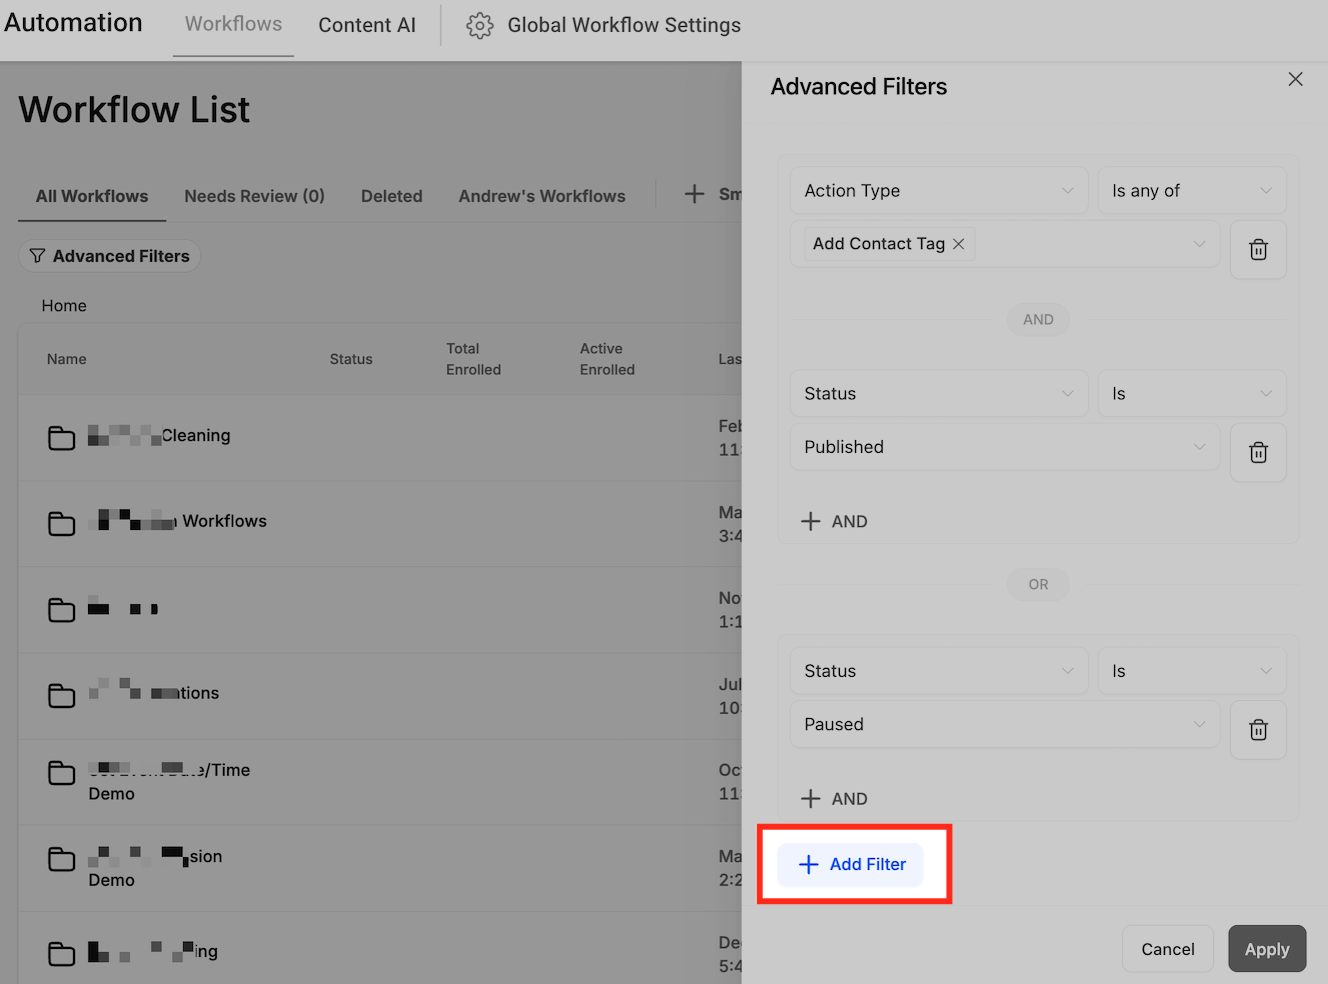Click the Total Enrolled column header
The width and height of the screenshot is (1328, 984).
pos(473,359)
